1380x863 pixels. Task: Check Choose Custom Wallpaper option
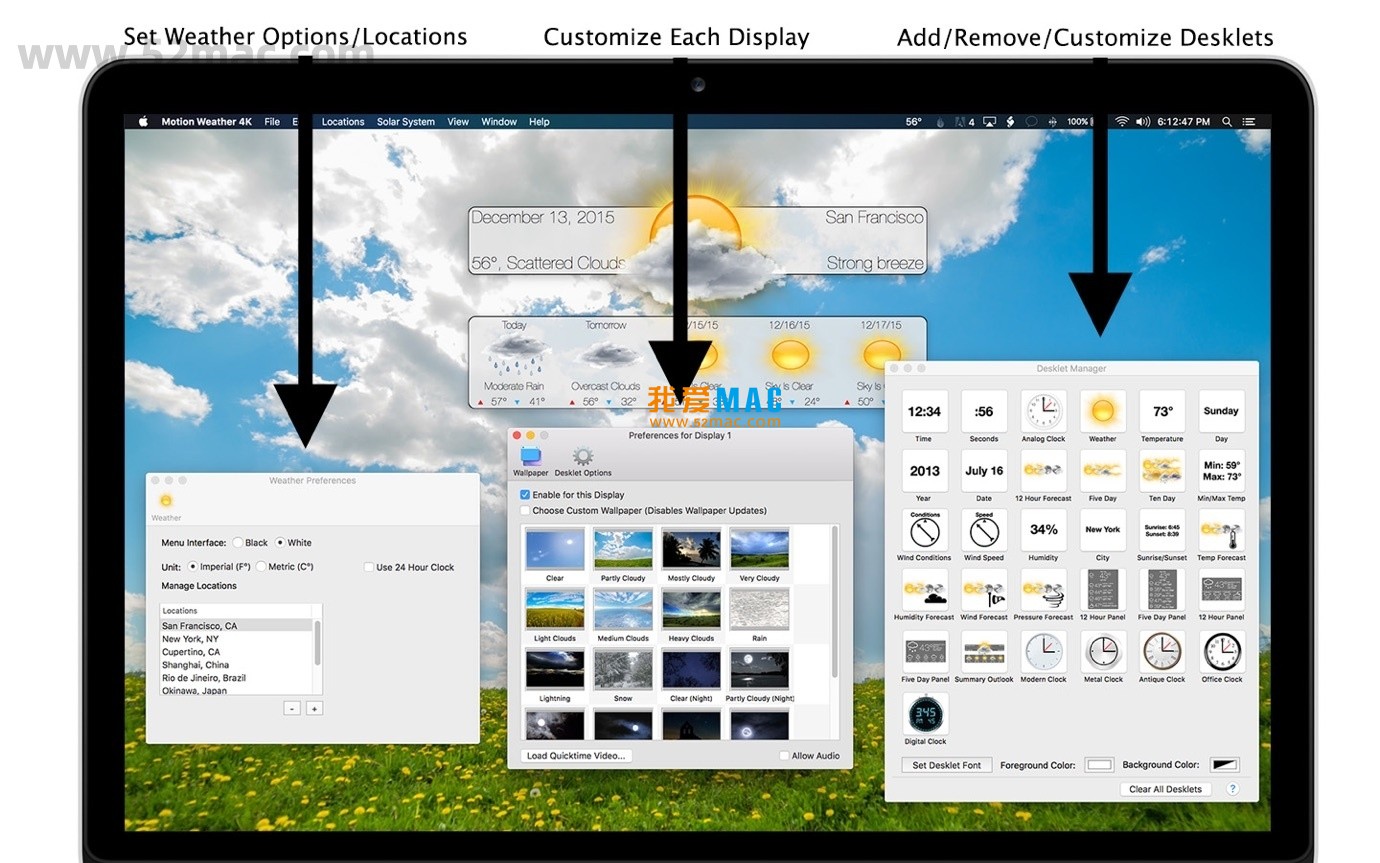pos(525,511)
